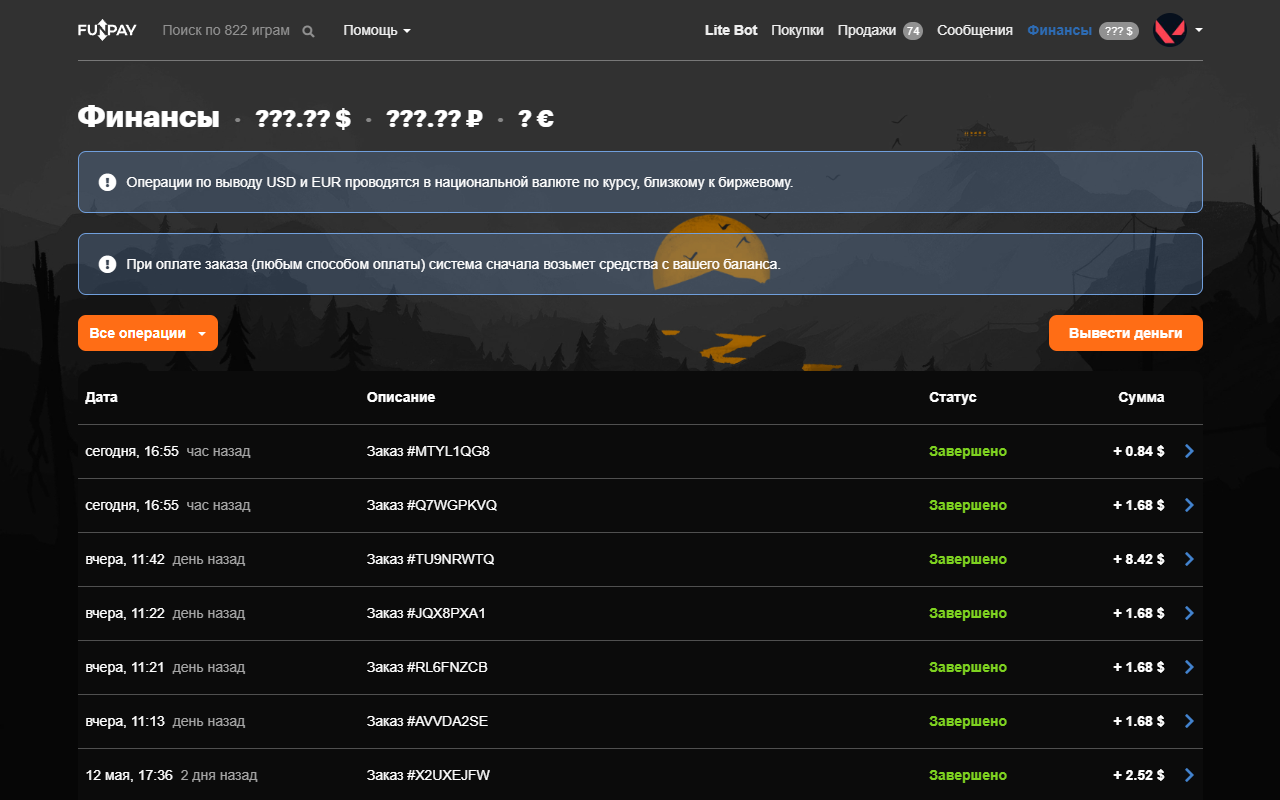The height and width of the screenshot is (800, 1280).
Task: Click arrow icon for order #Q7WGPKVQ
Action: [x=1189, y=505]
